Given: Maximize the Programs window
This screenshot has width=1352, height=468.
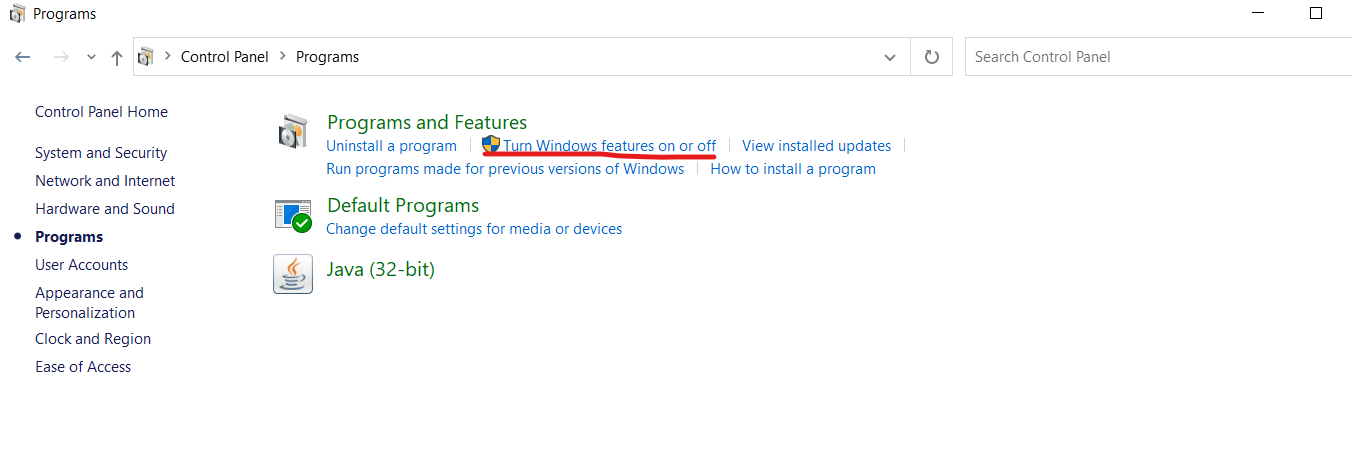Looking at the screenshot, I should [x=1316, y=14].
